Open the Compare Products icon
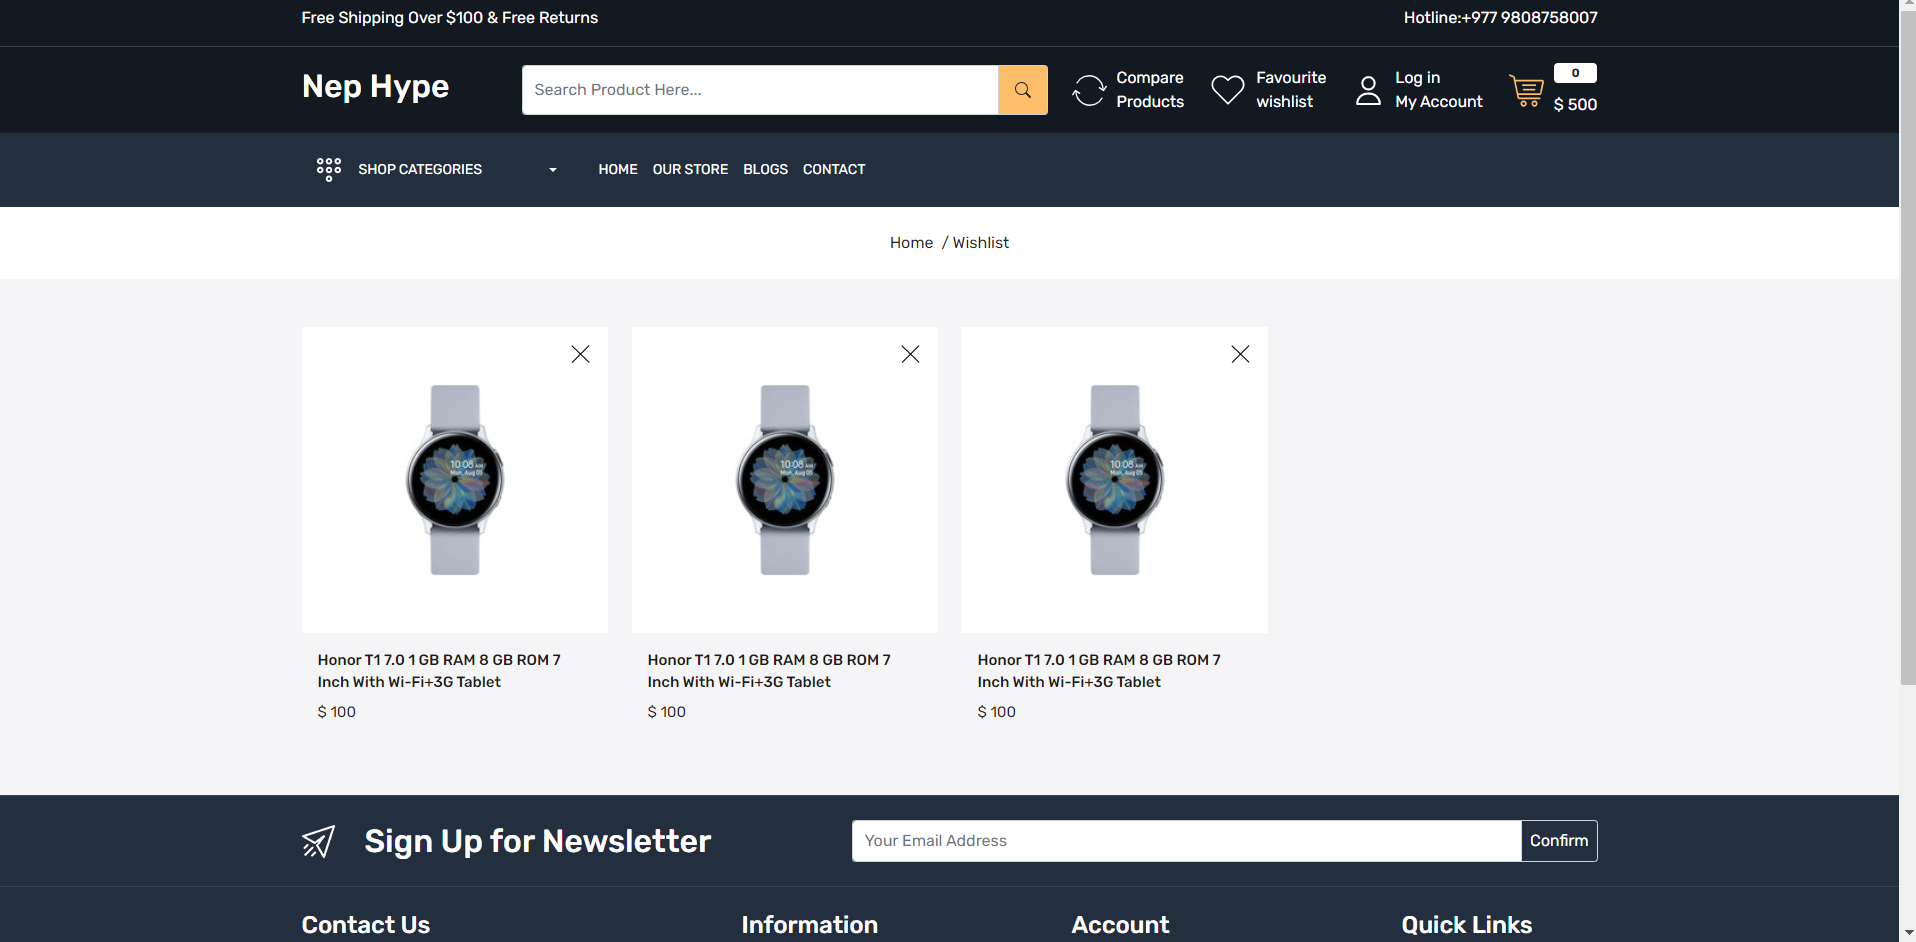 point(1087,89)
